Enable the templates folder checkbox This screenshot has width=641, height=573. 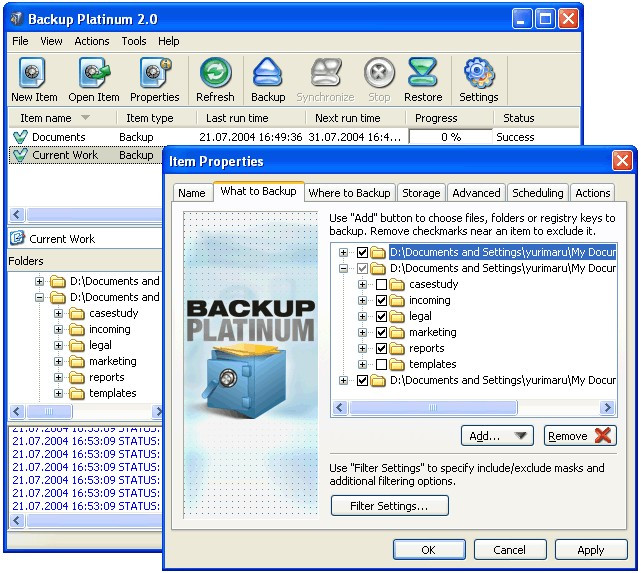[x=381, y=364]
